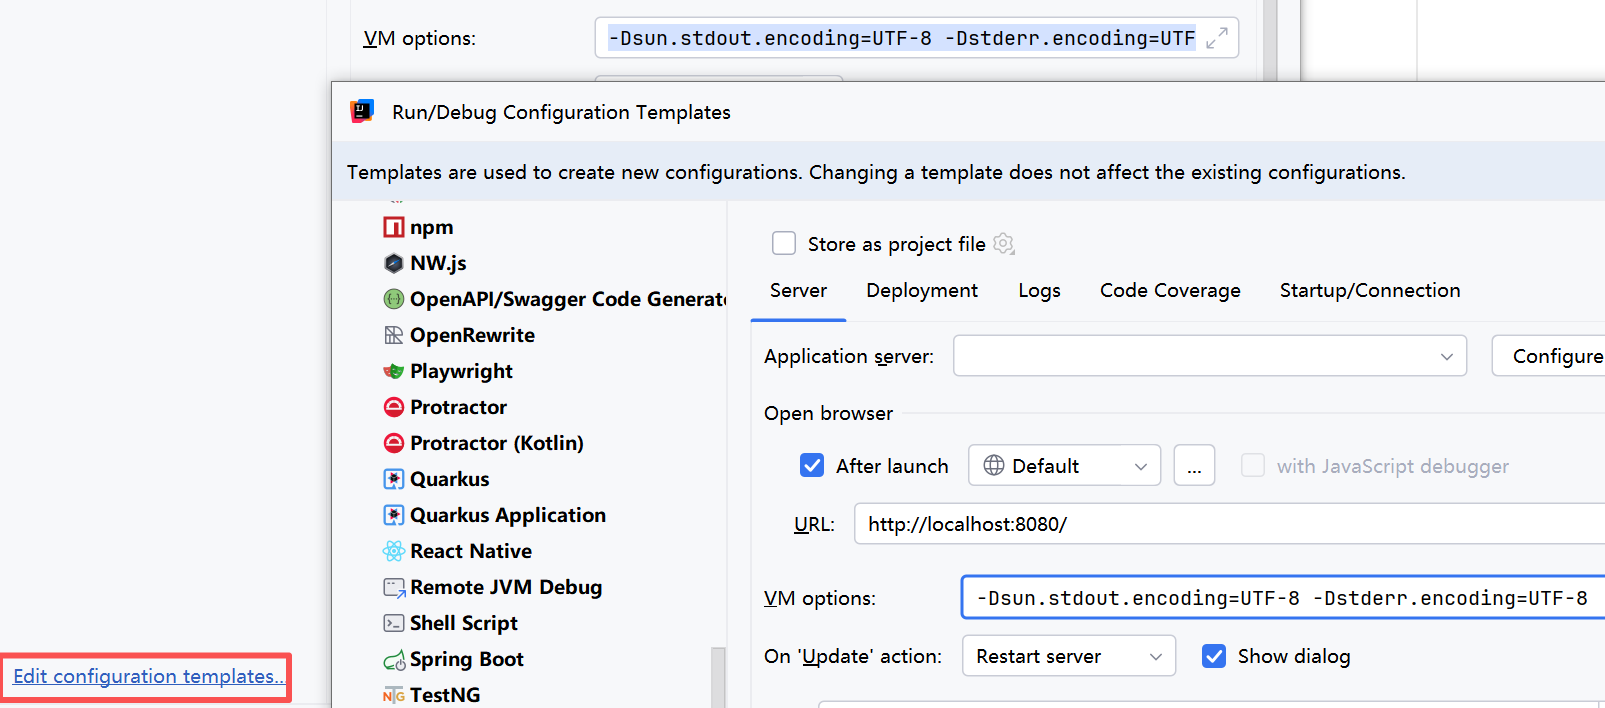Viewport: 1605px width, 708px height.
Task: Click the Playwright masks icon
Action: click(394, 372)
